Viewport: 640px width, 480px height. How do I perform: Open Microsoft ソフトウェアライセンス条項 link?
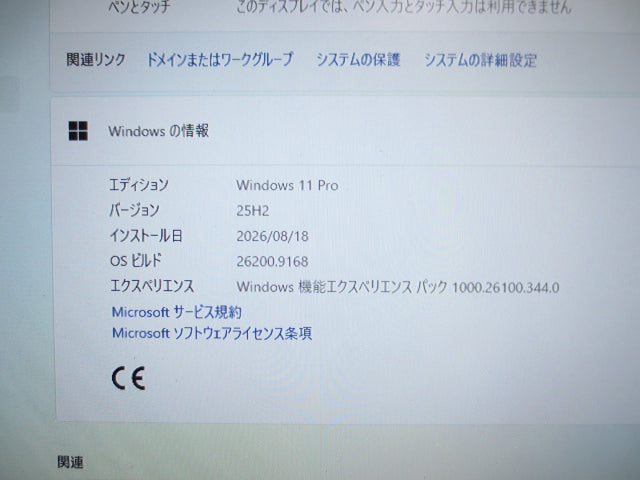212,333
